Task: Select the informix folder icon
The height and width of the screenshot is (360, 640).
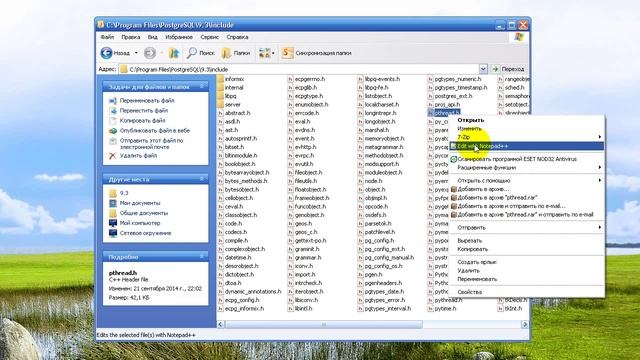Action: [221, 79]
